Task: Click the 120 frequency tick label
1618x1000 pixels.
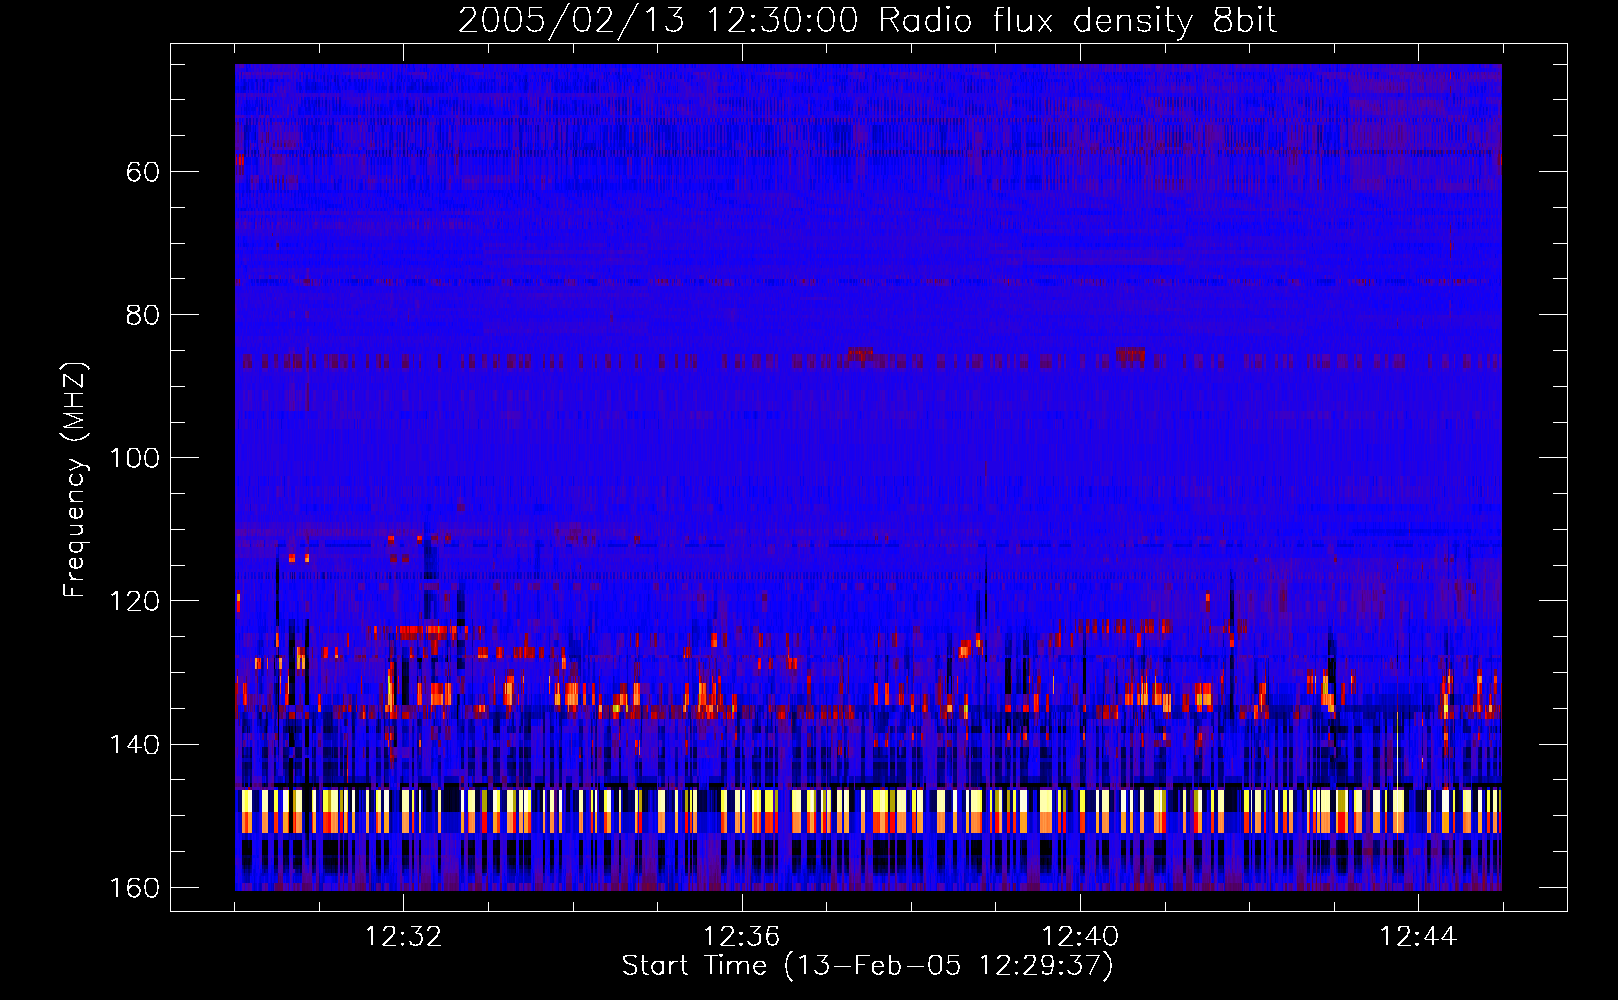Action: (134, 601)
